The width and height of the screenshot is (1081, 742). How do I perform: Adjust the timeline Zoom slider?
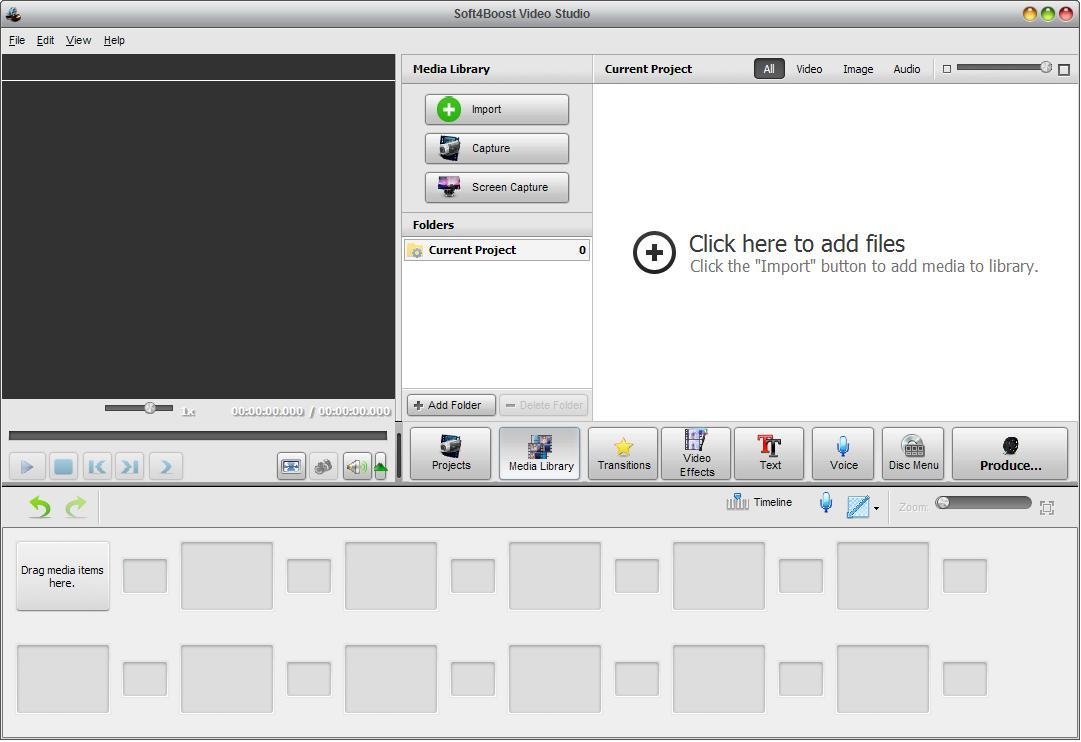pos(983,503)
